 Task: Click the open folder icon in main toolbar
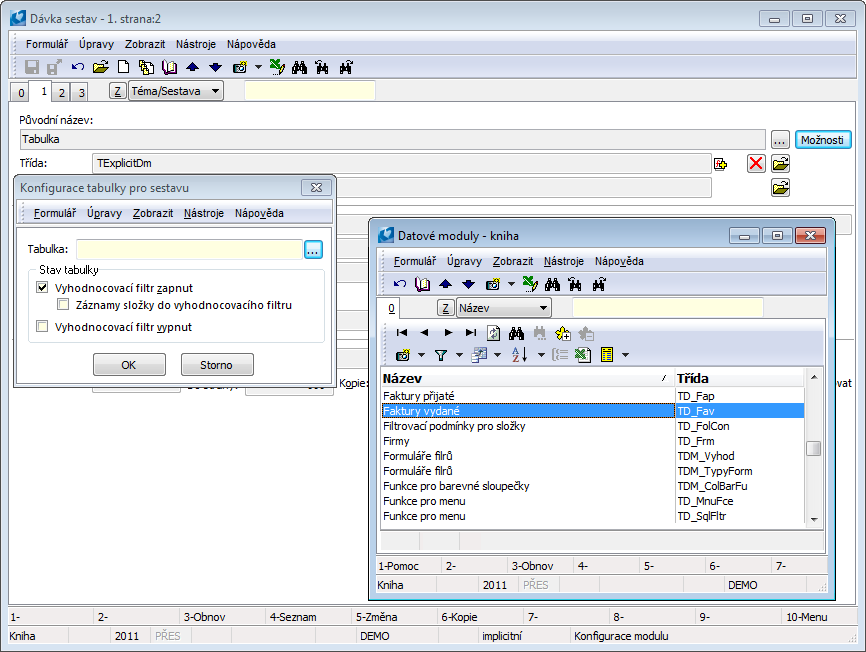point(101,67)
